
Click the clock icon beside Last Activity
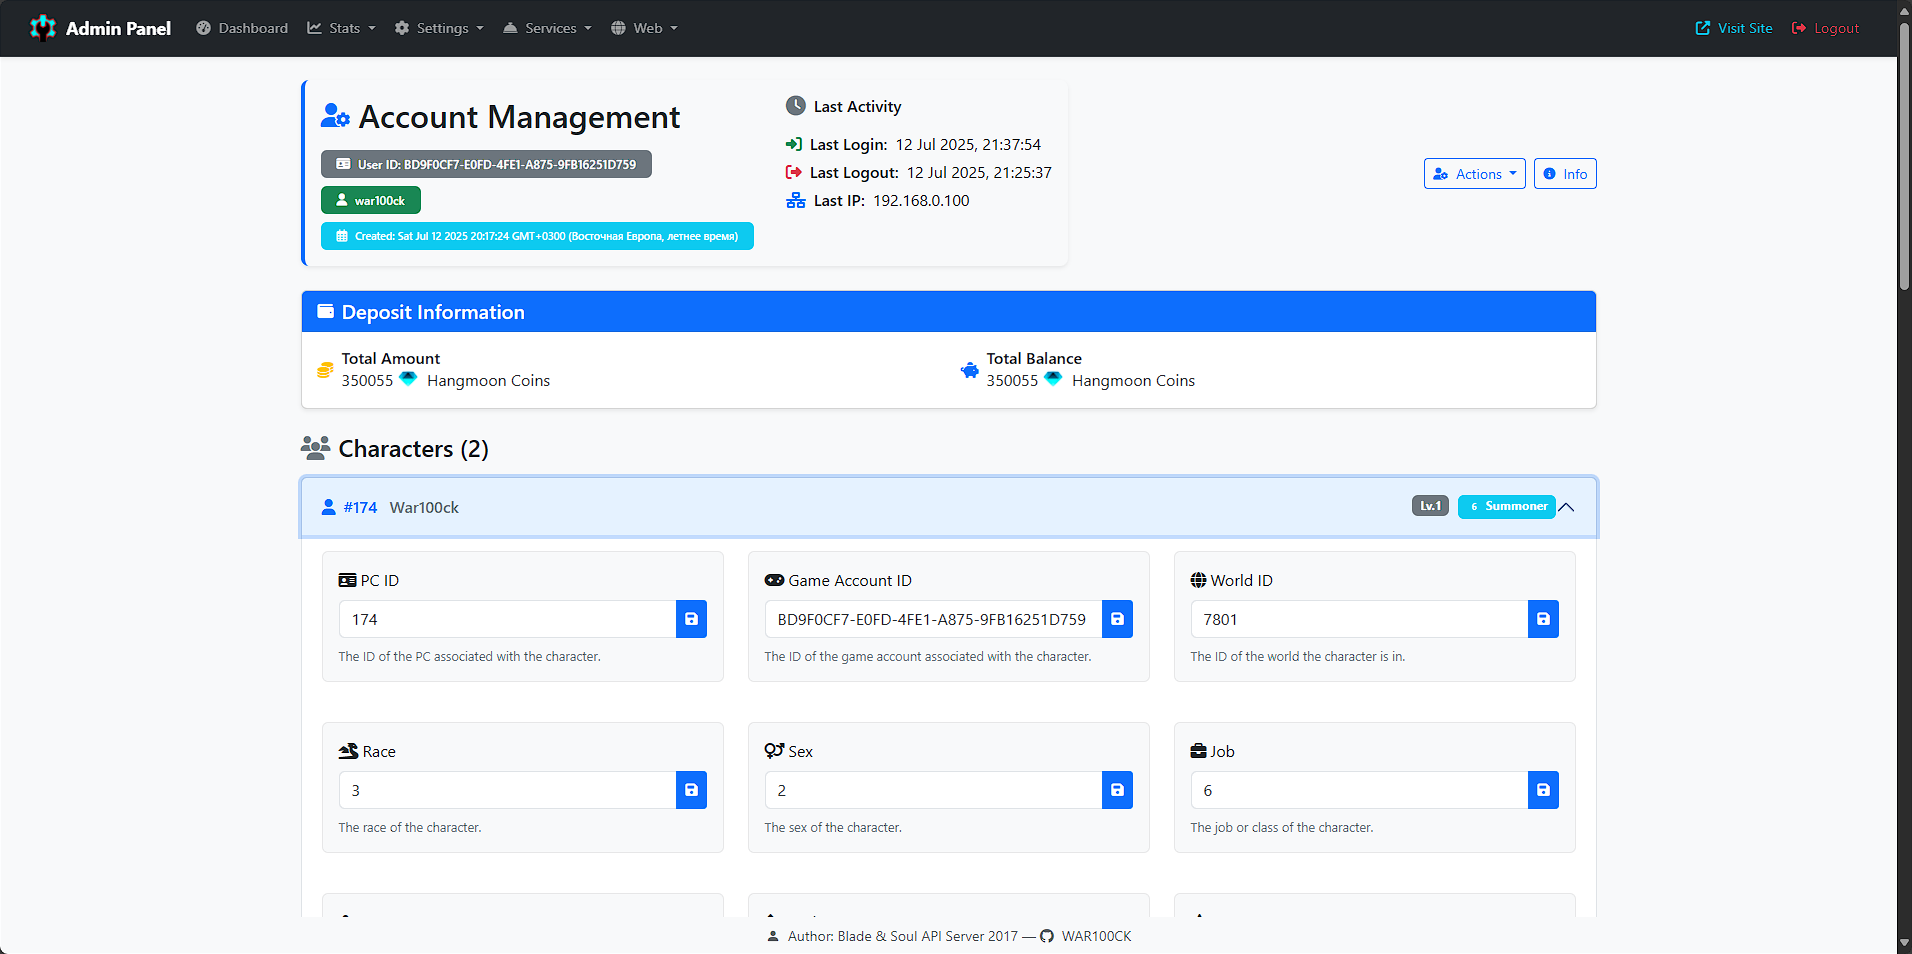(x=796, y=106)
